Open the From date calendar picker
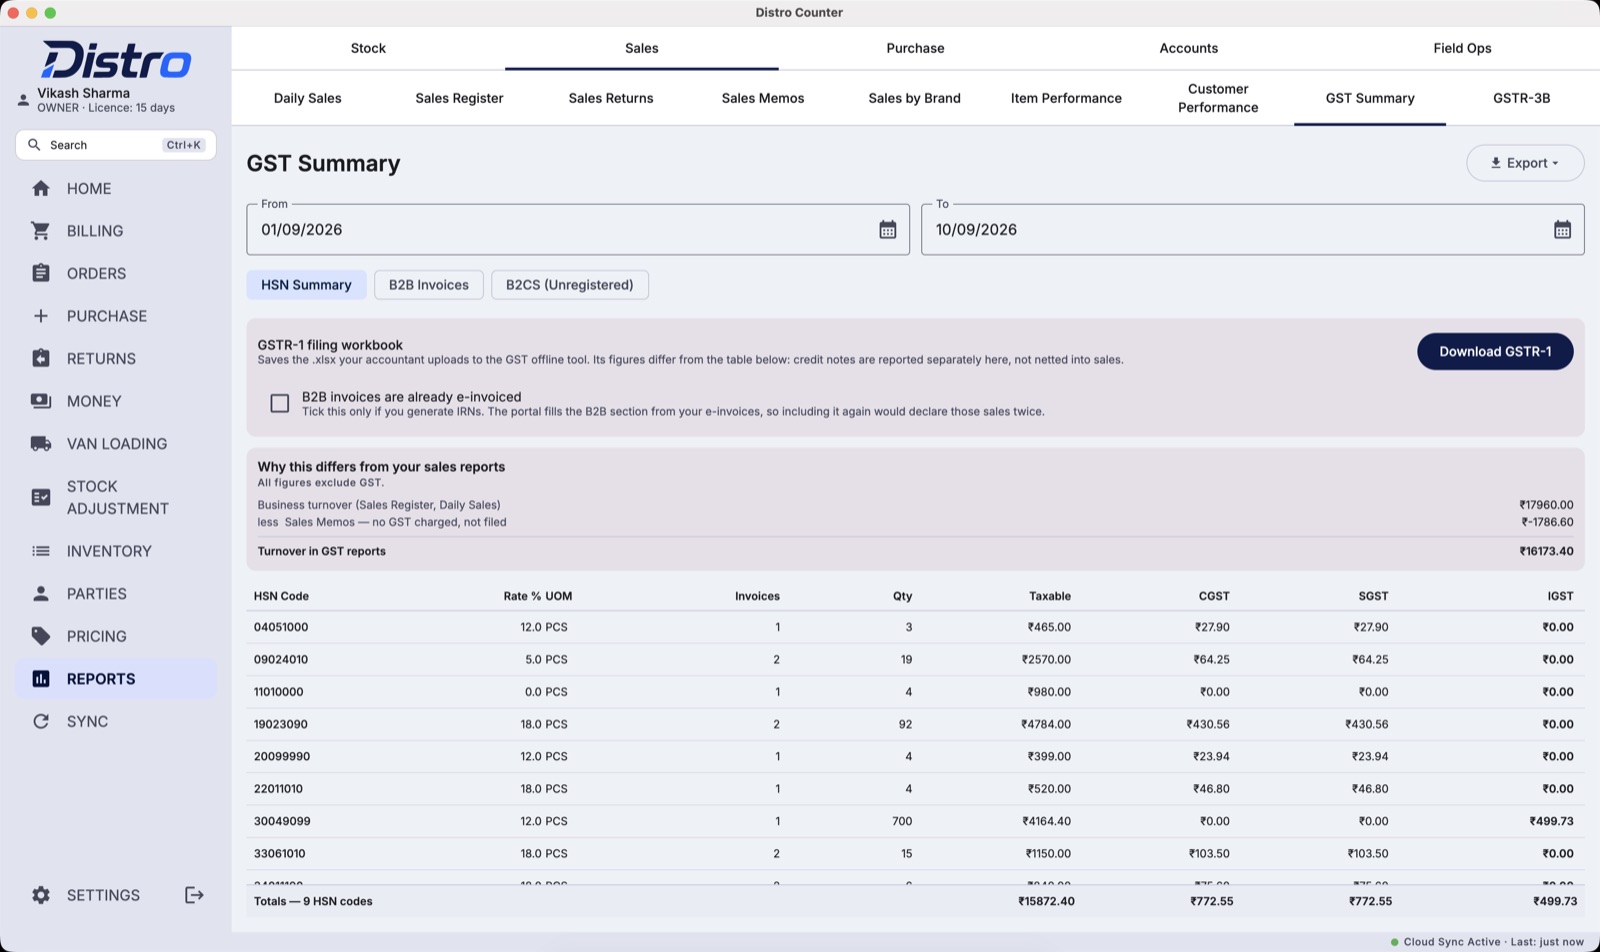Viewport: 1600px width, 952px height. [x=887, y=230]
